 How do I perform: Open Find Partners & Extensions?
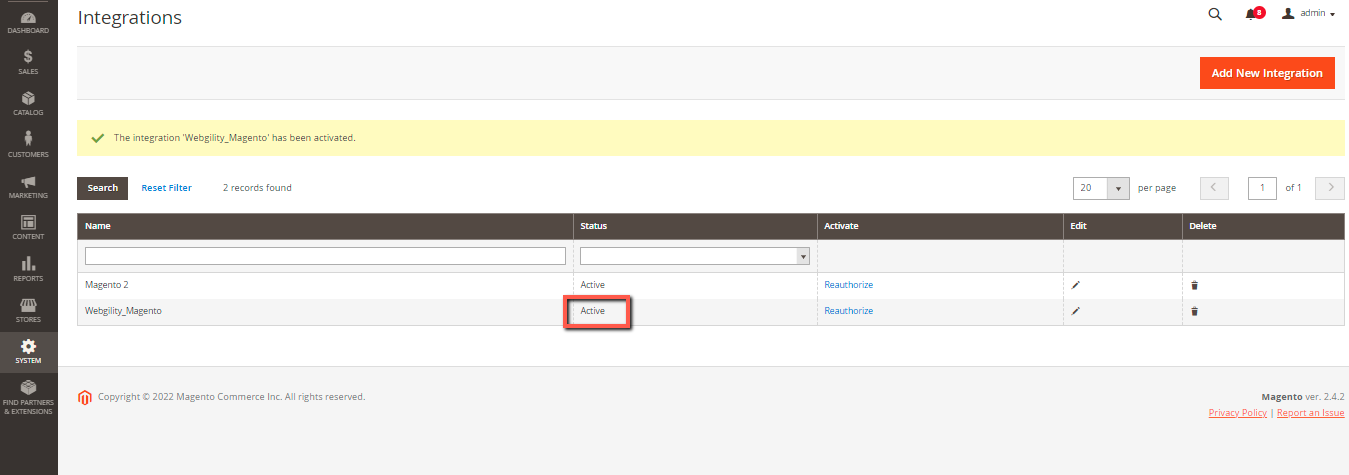pos(28,397)
